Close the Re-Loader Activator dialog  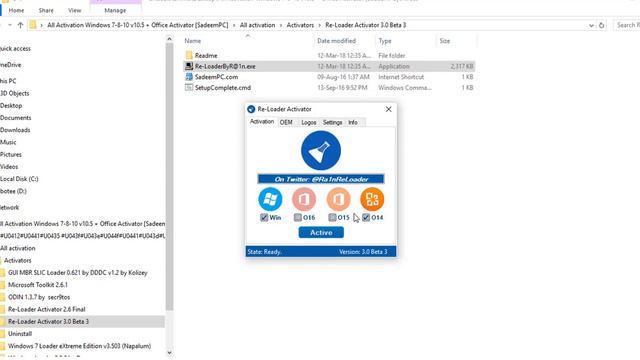click(x=389, y=109)
